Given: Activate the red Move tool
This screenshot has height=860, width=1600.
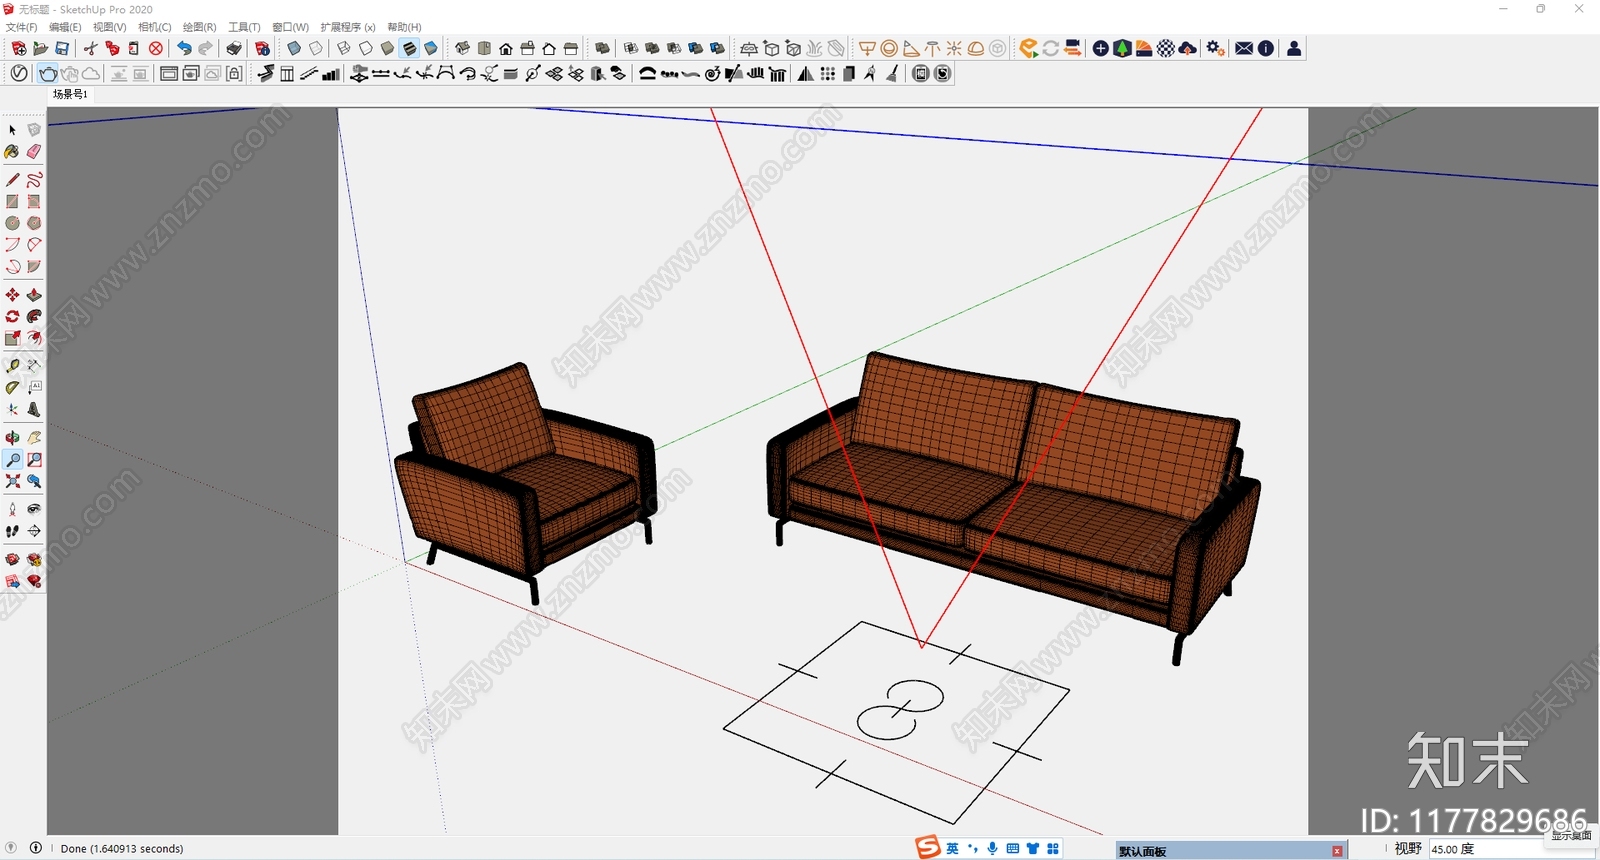Looking at the screenshot, I should pos(12,295).
